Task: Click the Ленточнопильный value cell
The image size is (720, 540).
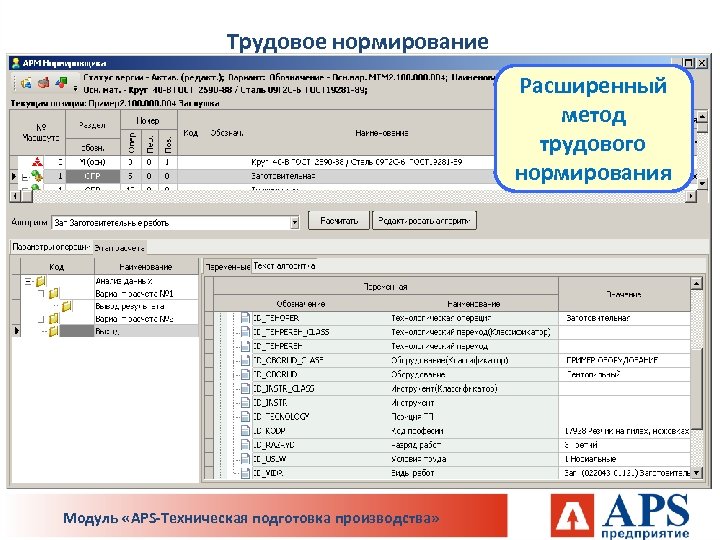Action: click(x=624, y=375)
